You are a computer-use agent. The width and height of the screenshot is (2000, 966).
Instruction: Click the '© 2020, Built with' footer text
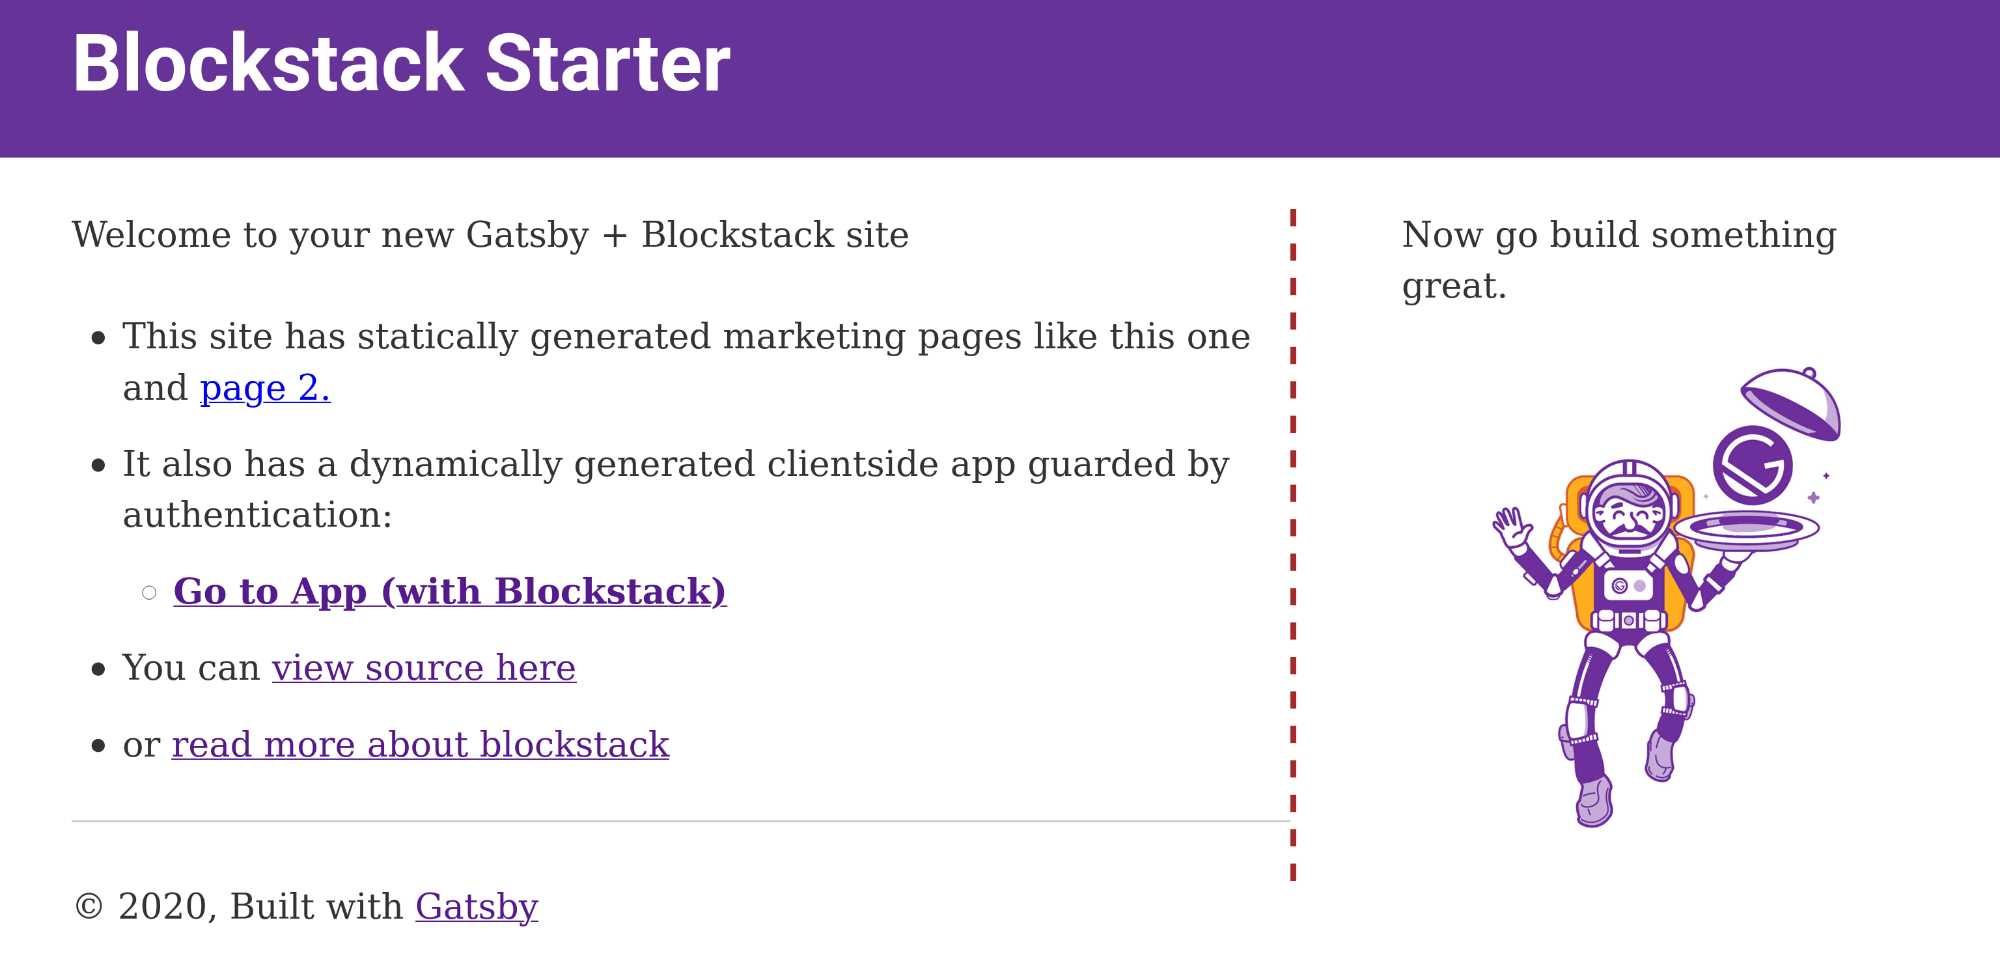coord(239,906)
